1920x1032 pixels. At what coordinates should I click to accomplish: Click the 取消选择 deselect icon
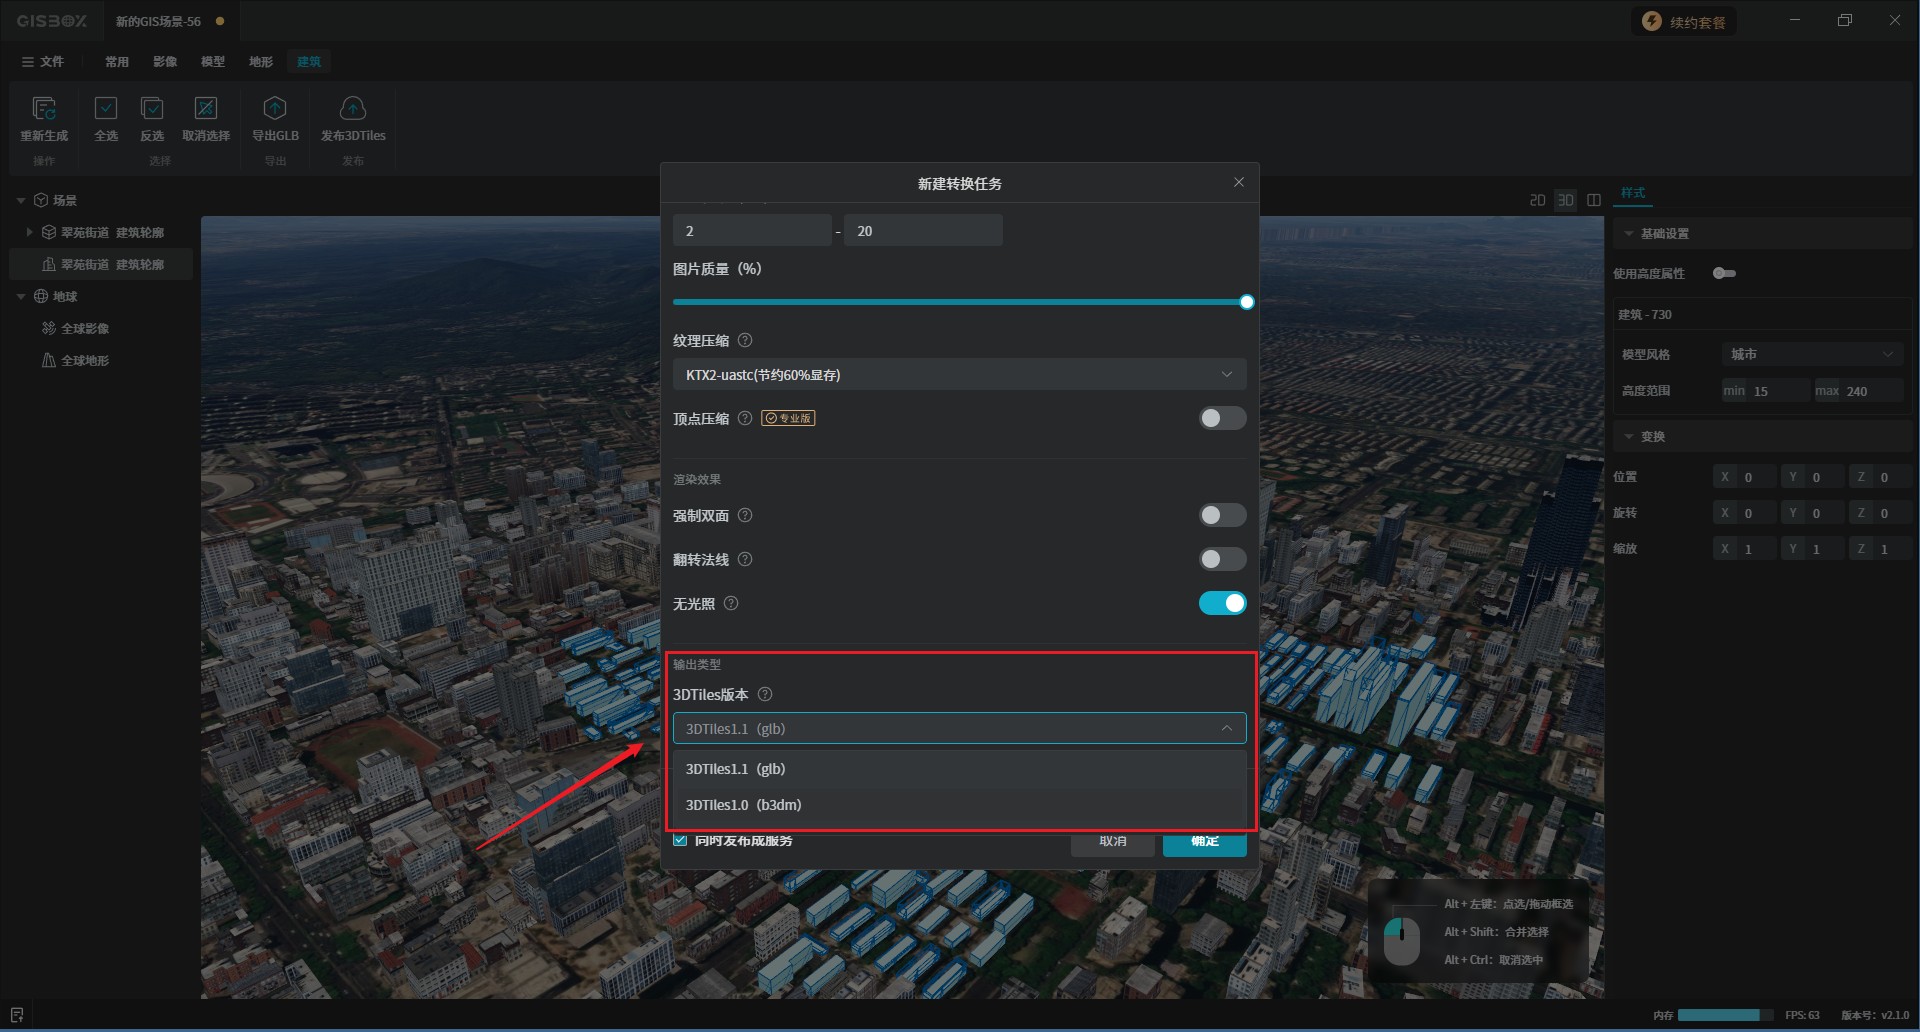coord(206,109)
